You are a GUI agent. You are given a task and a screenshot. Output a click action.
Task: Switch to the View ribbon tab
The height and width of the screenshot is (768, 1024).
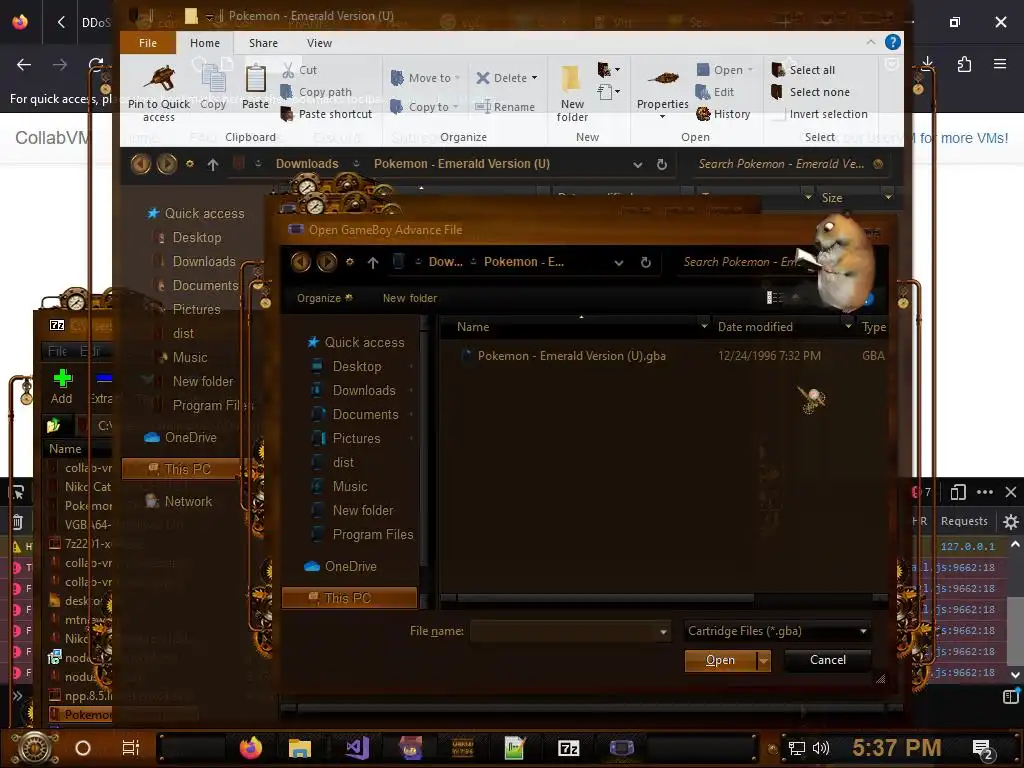[319, 43]
